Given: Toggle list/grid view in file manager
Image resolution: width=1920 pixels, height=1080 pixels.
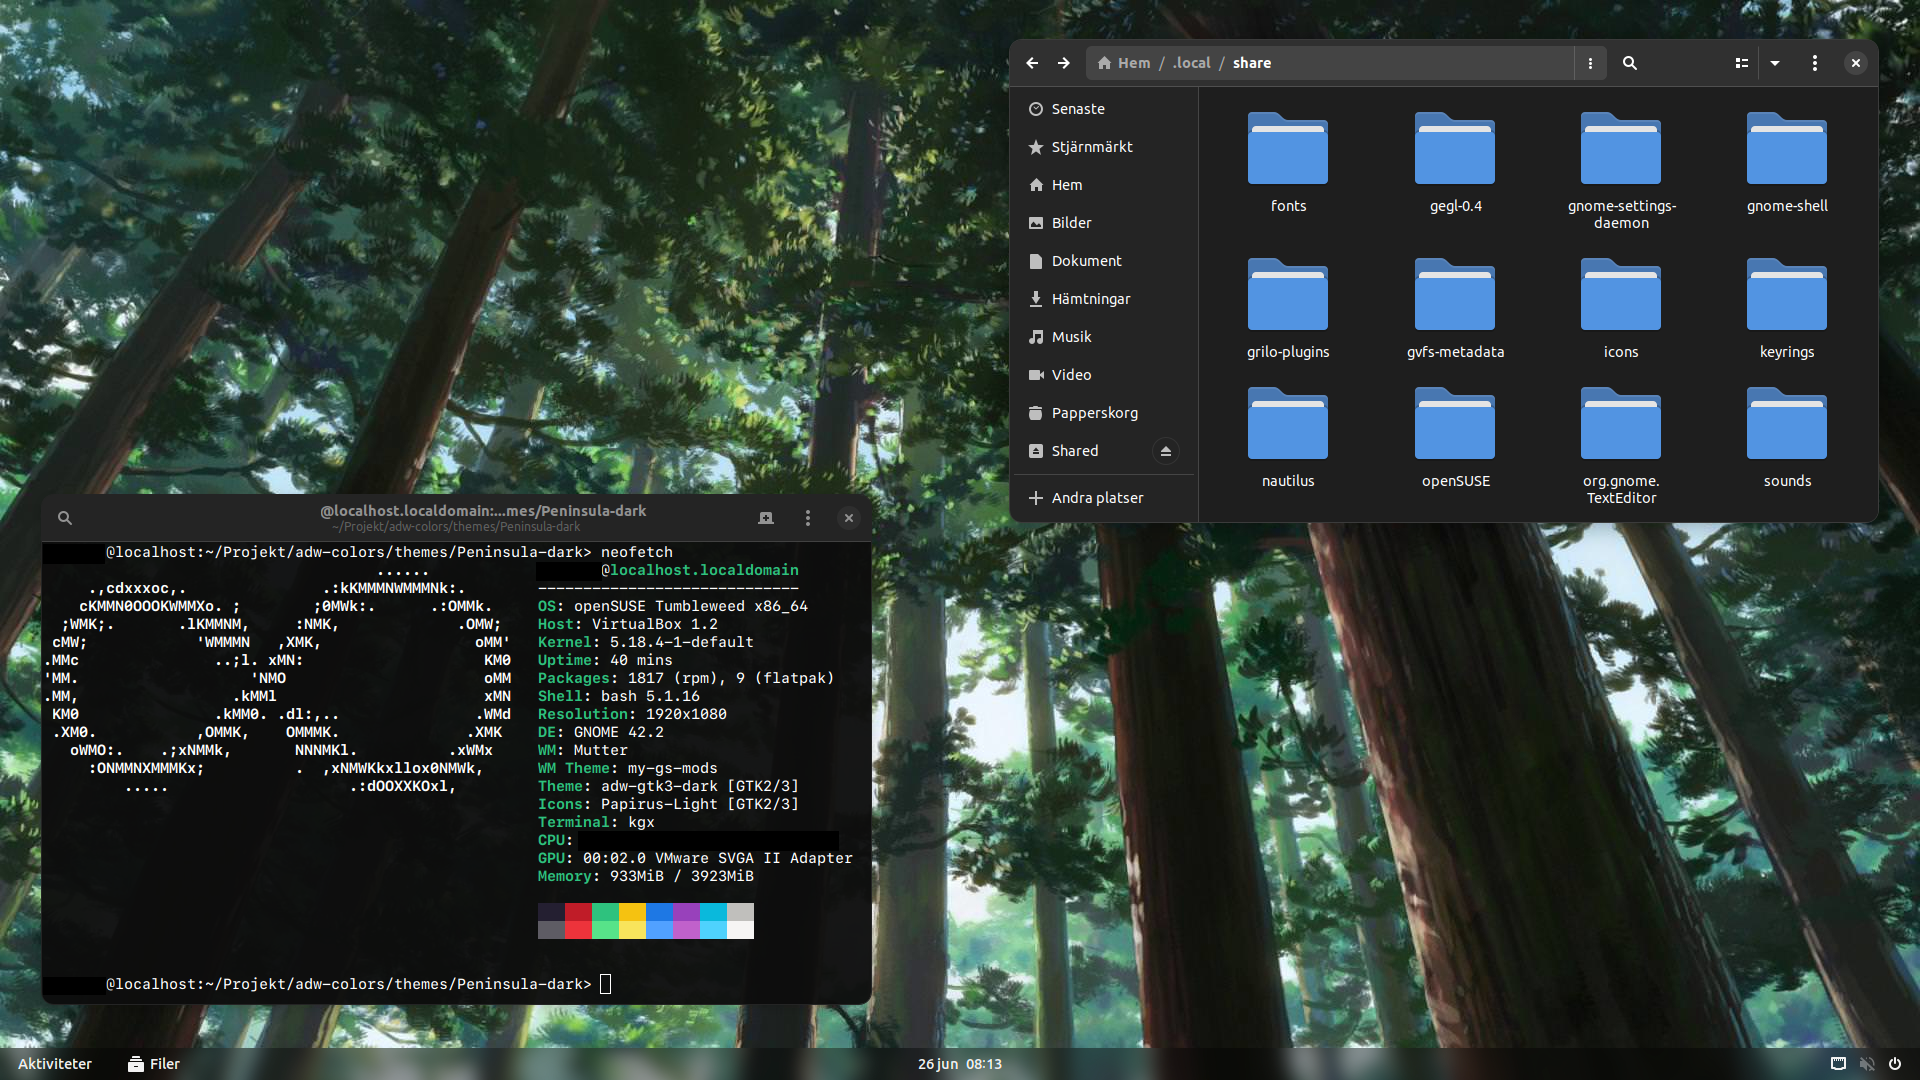Looking at the screenshot, I should click(1741, 63).
